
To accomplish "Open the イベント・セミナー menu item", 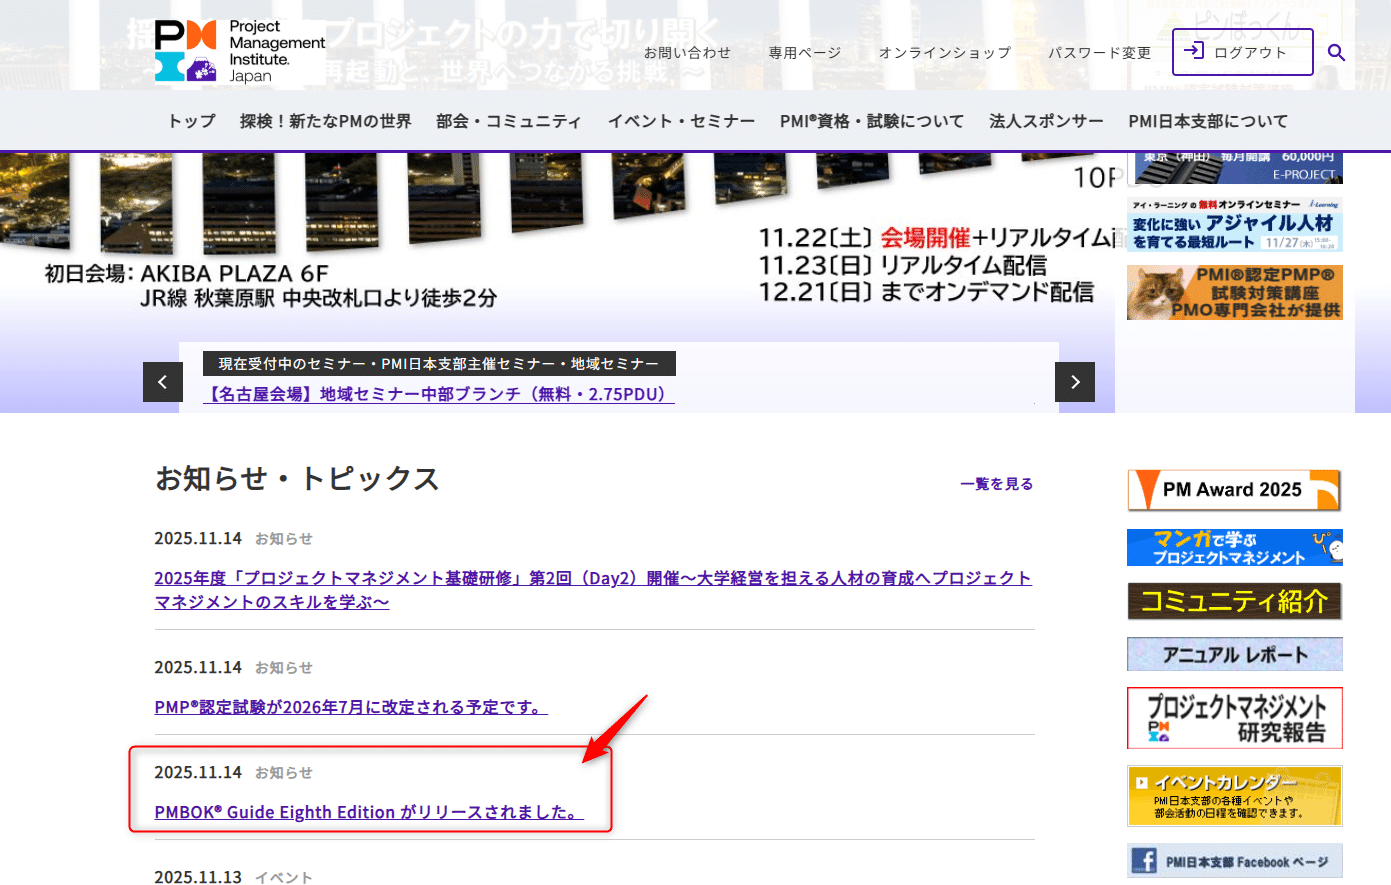I will (682, 120).
